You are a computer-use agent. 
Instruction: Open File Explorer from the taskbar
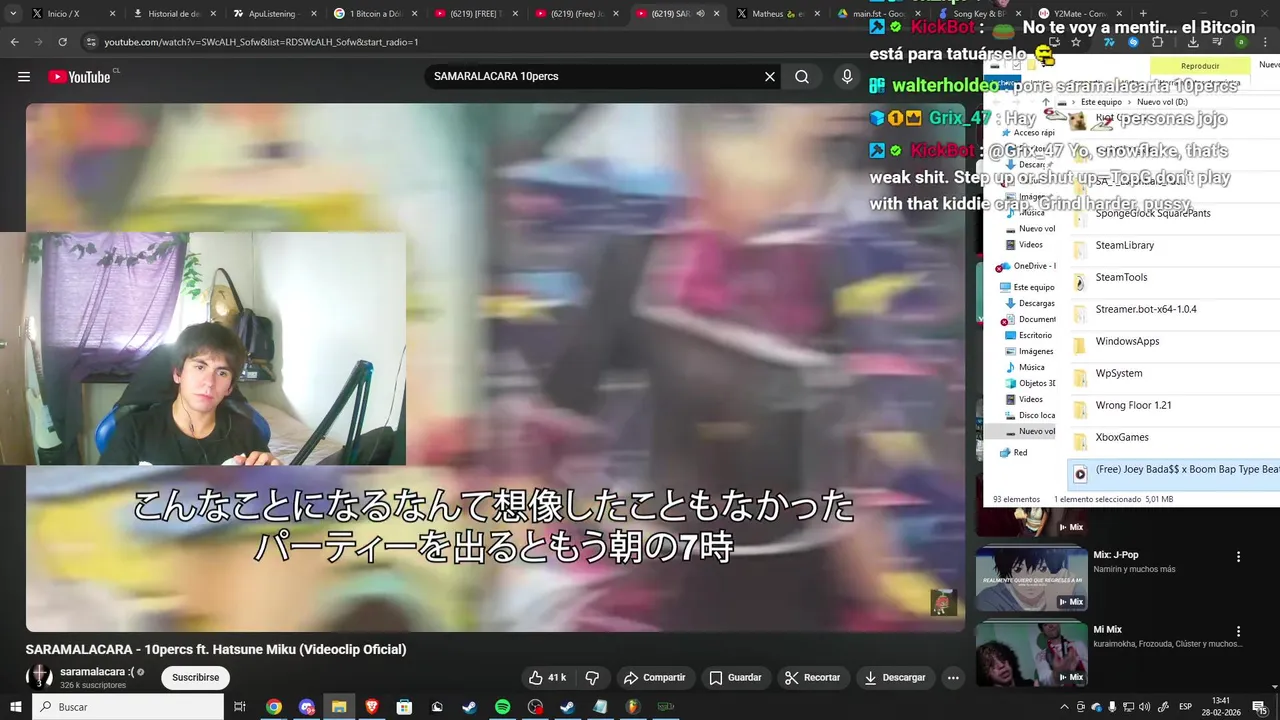coord(339,707)
